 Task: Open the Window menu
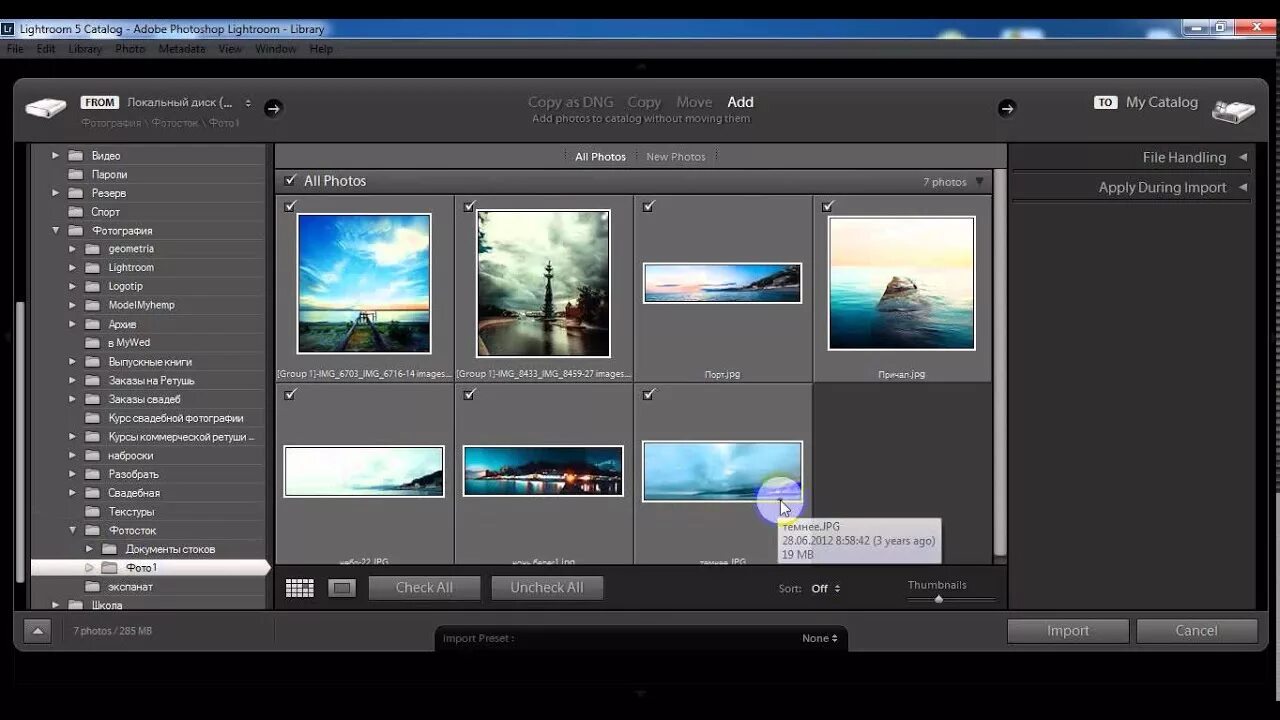pyautogui.click(x=275, y=49)
